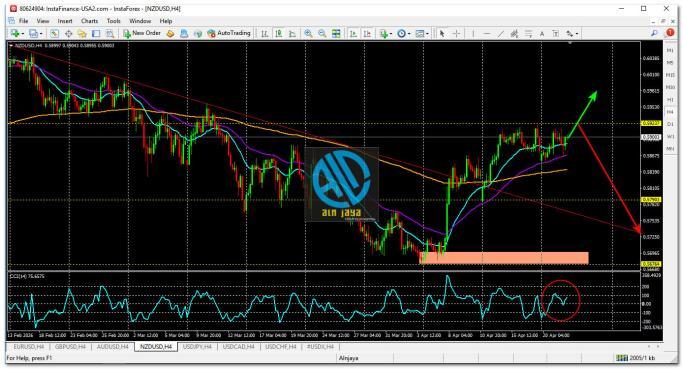Switch chart to W1 timeframe

[x=670, y=136]
